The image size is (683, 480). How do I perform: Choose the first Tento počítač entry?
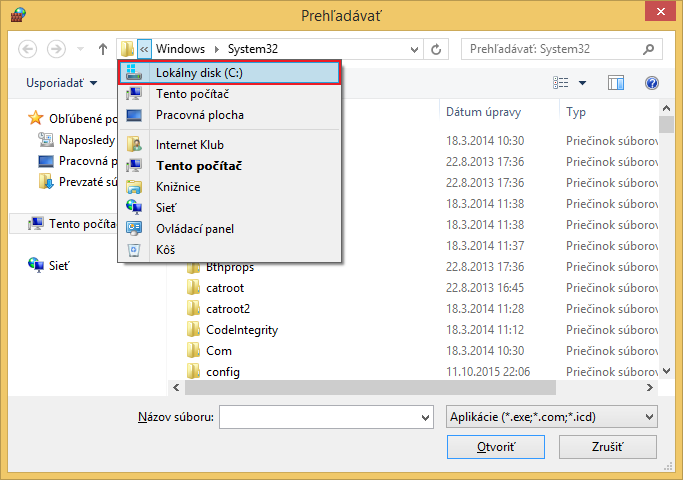(x=229, y=94)
